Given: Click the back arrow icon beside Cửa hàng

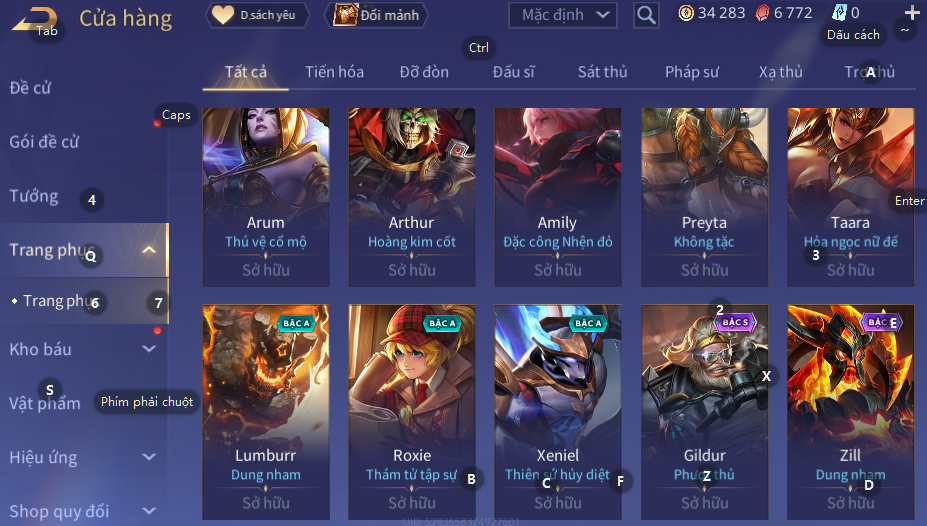Looking at the screenshot, I should coord(34,20).
